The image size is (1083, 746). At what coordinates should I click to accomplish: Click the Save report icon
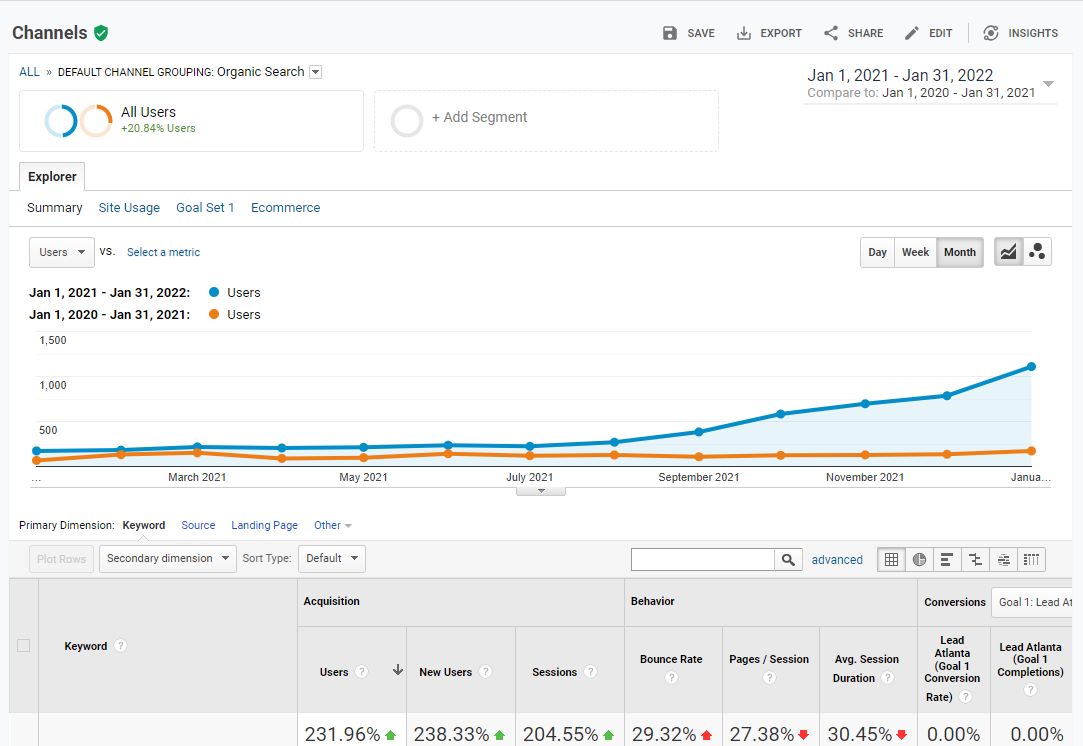click(670, 33)
